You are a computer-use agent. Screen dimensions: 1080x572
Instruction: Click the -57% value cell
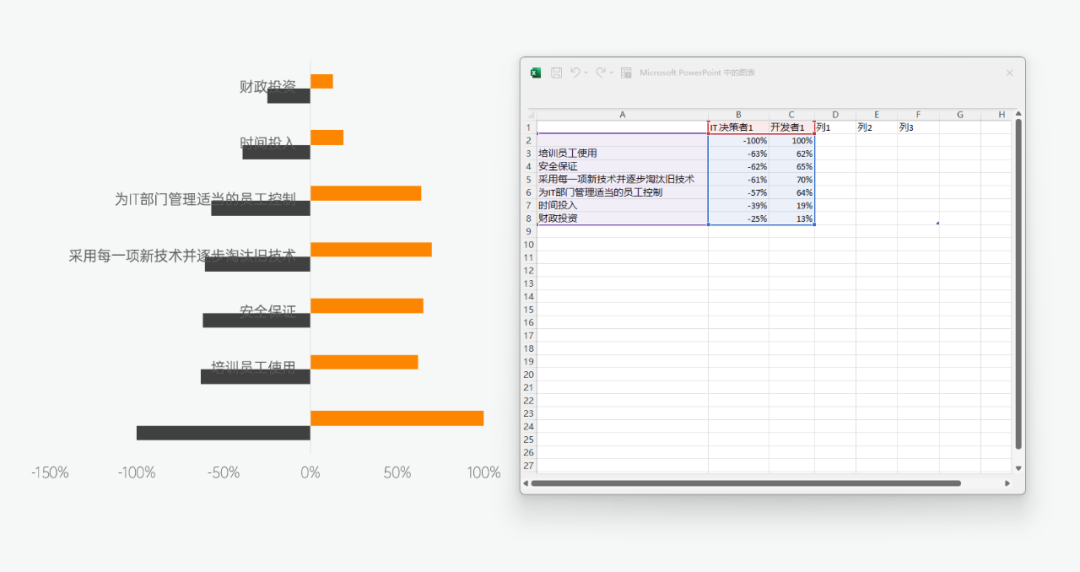click(738, 192)
